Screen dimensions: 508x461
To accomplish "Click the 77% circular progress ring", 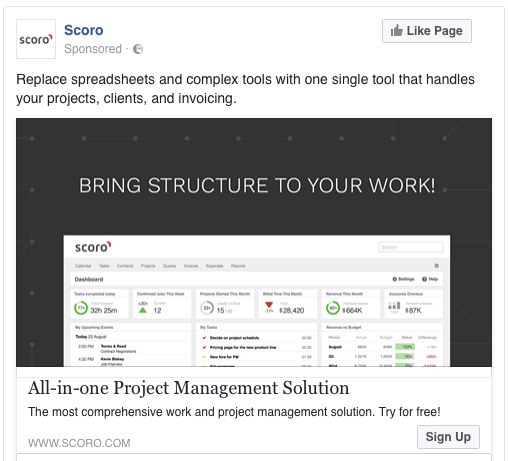I will coord(81,307).
